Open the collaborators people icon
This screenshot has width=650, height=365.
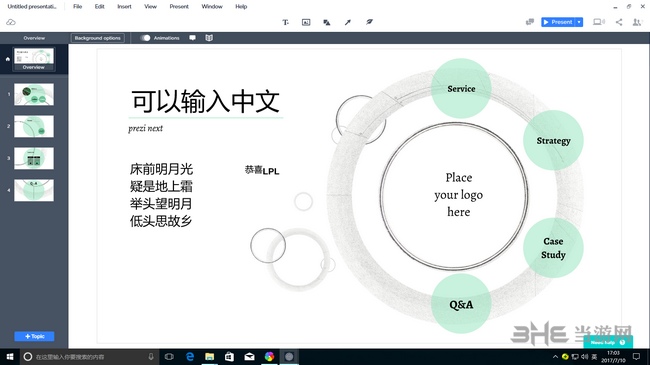point(637,22)
